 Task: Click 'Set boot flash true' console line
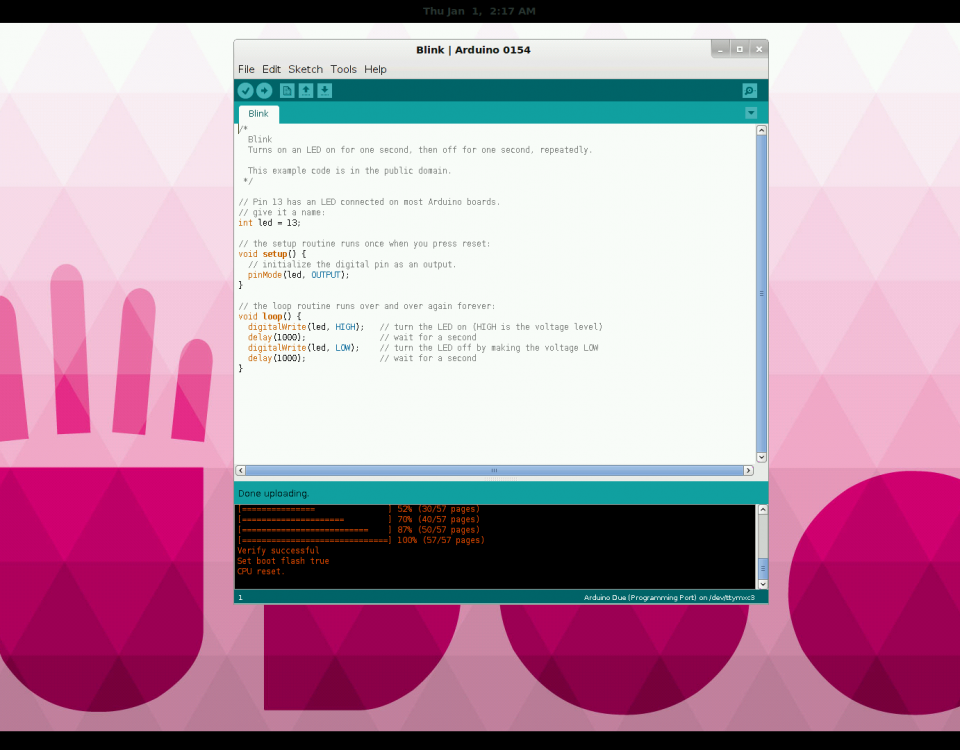tap(283, 561)
